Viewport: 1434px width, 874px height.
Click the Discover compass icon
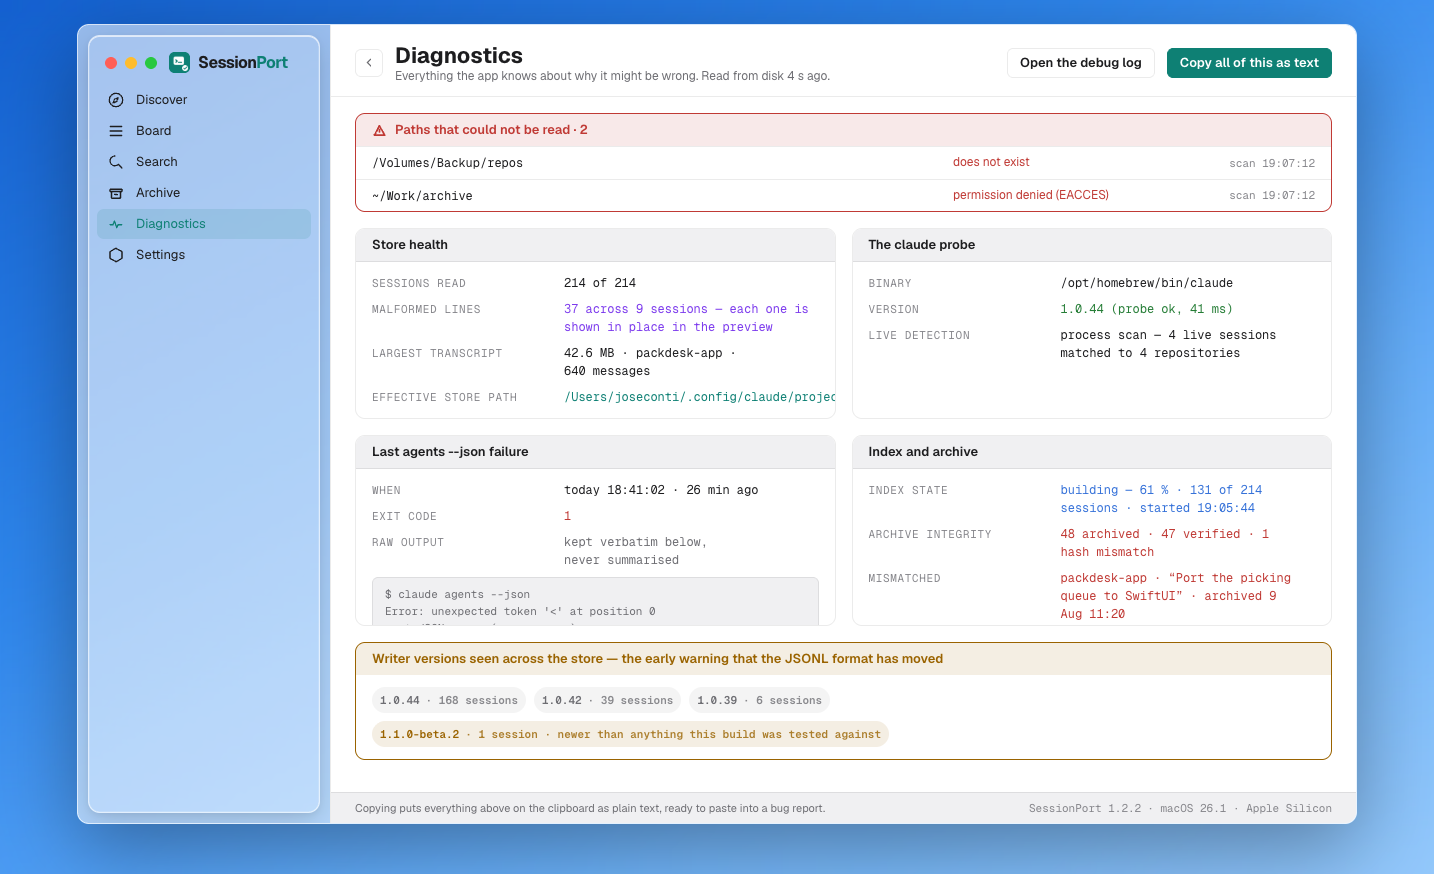tap(116, 100)
